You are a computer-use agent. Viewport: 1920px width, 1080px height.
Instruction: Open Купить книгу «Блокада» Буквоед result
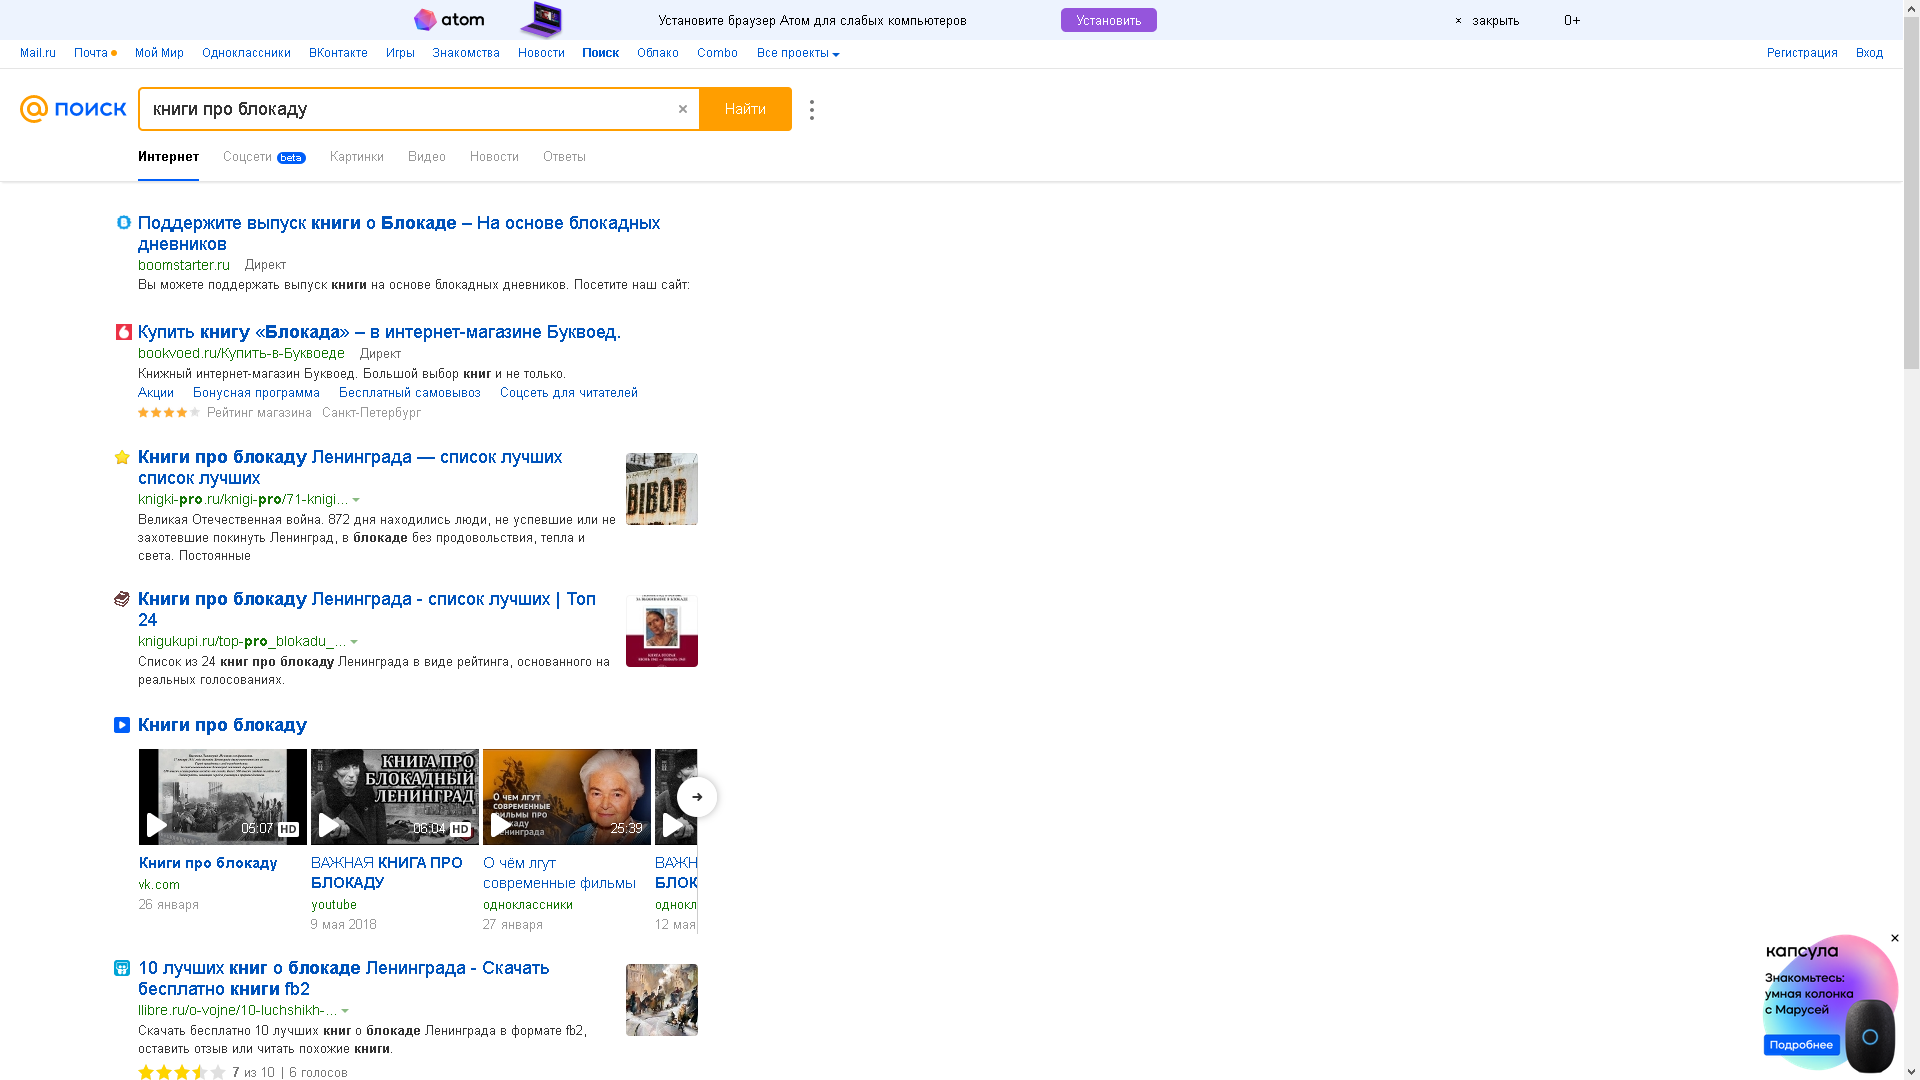(379, 332)
